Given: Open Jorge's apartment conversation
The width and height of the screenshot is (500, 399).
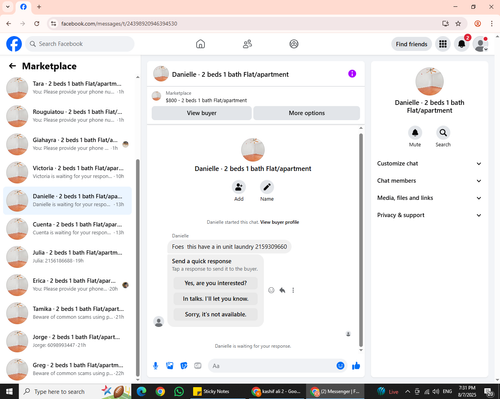Looking at the screenshot, I should pyautogui.click(x=67, y=341).
